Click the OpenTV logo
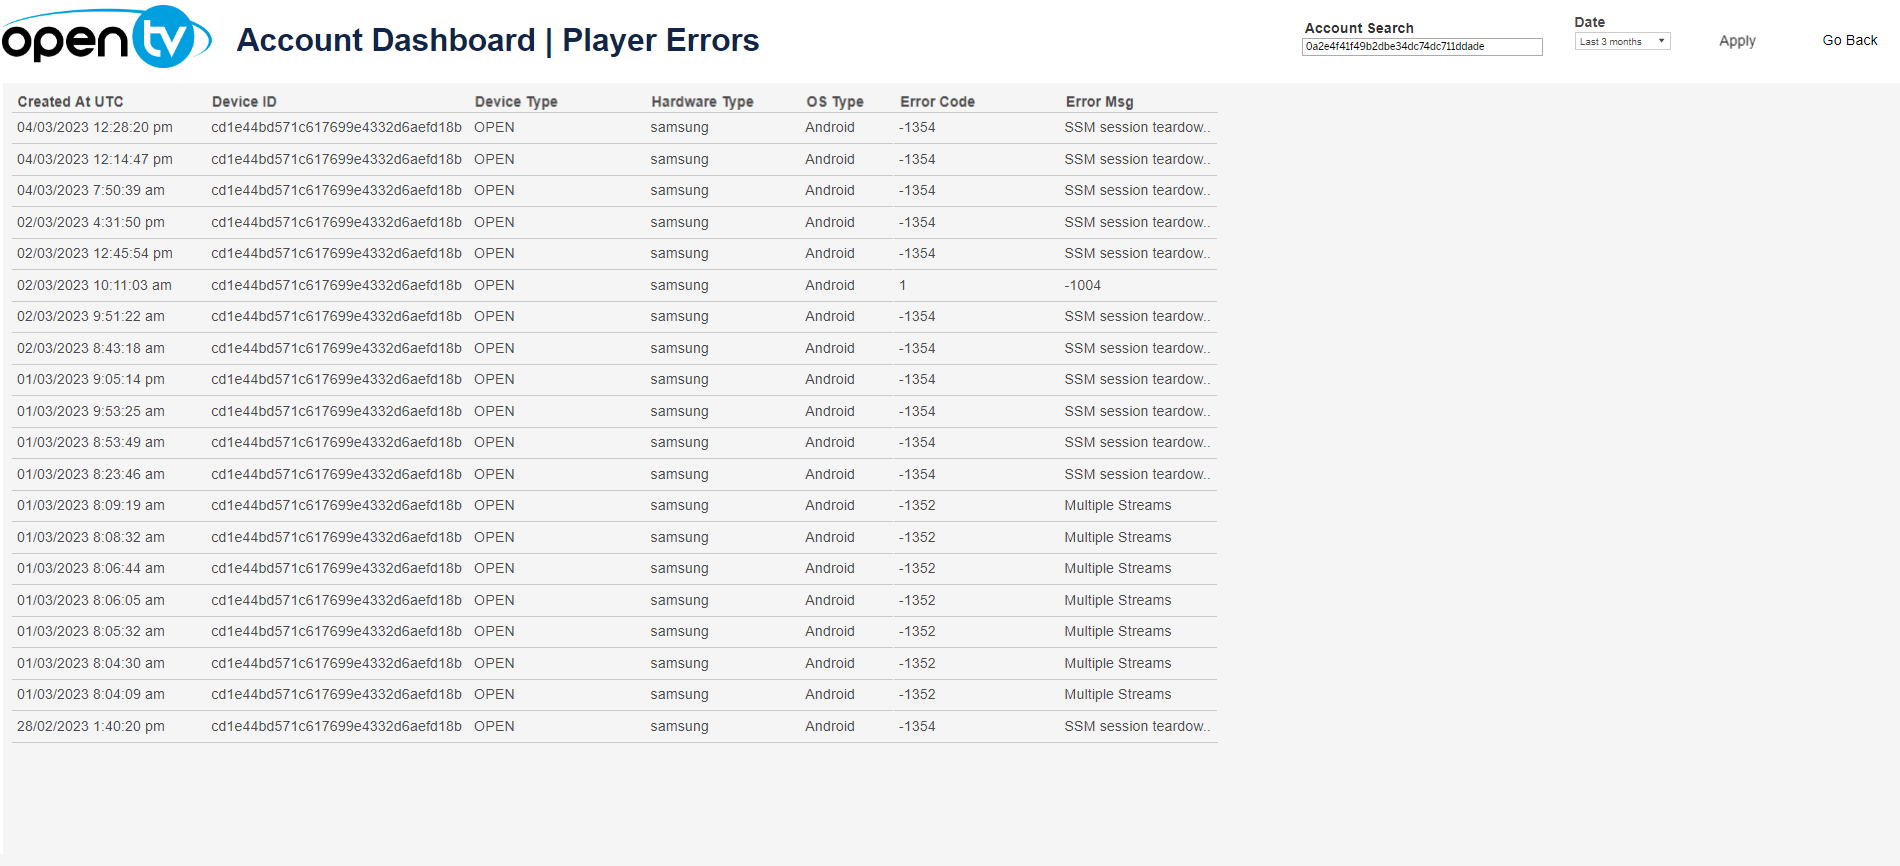This screenshot has width=1900, height=866. pyautogui.click(x=106, y=38)
